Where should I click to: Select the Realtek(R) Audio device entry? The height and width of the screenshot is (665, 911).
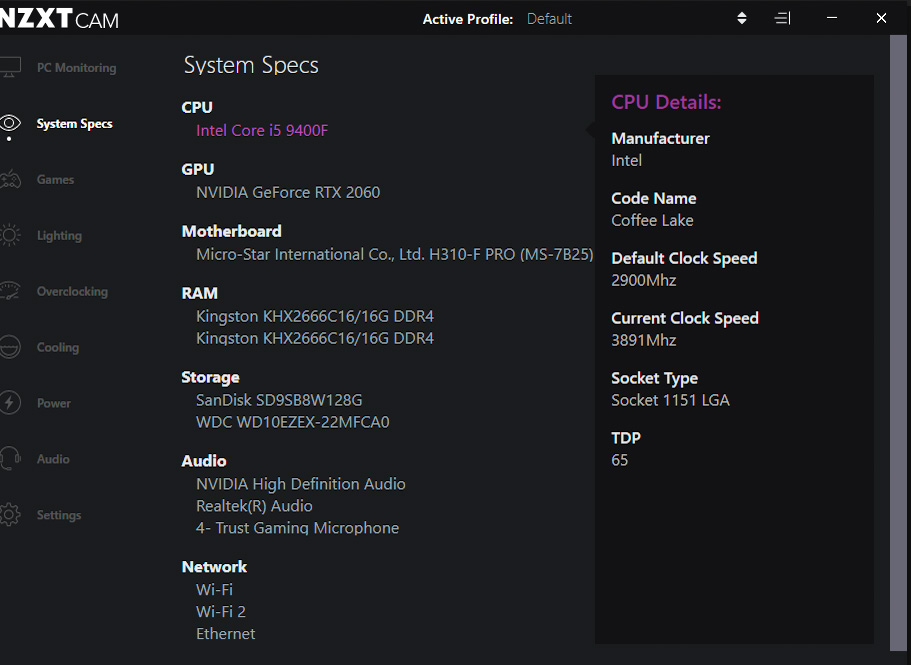254,506
